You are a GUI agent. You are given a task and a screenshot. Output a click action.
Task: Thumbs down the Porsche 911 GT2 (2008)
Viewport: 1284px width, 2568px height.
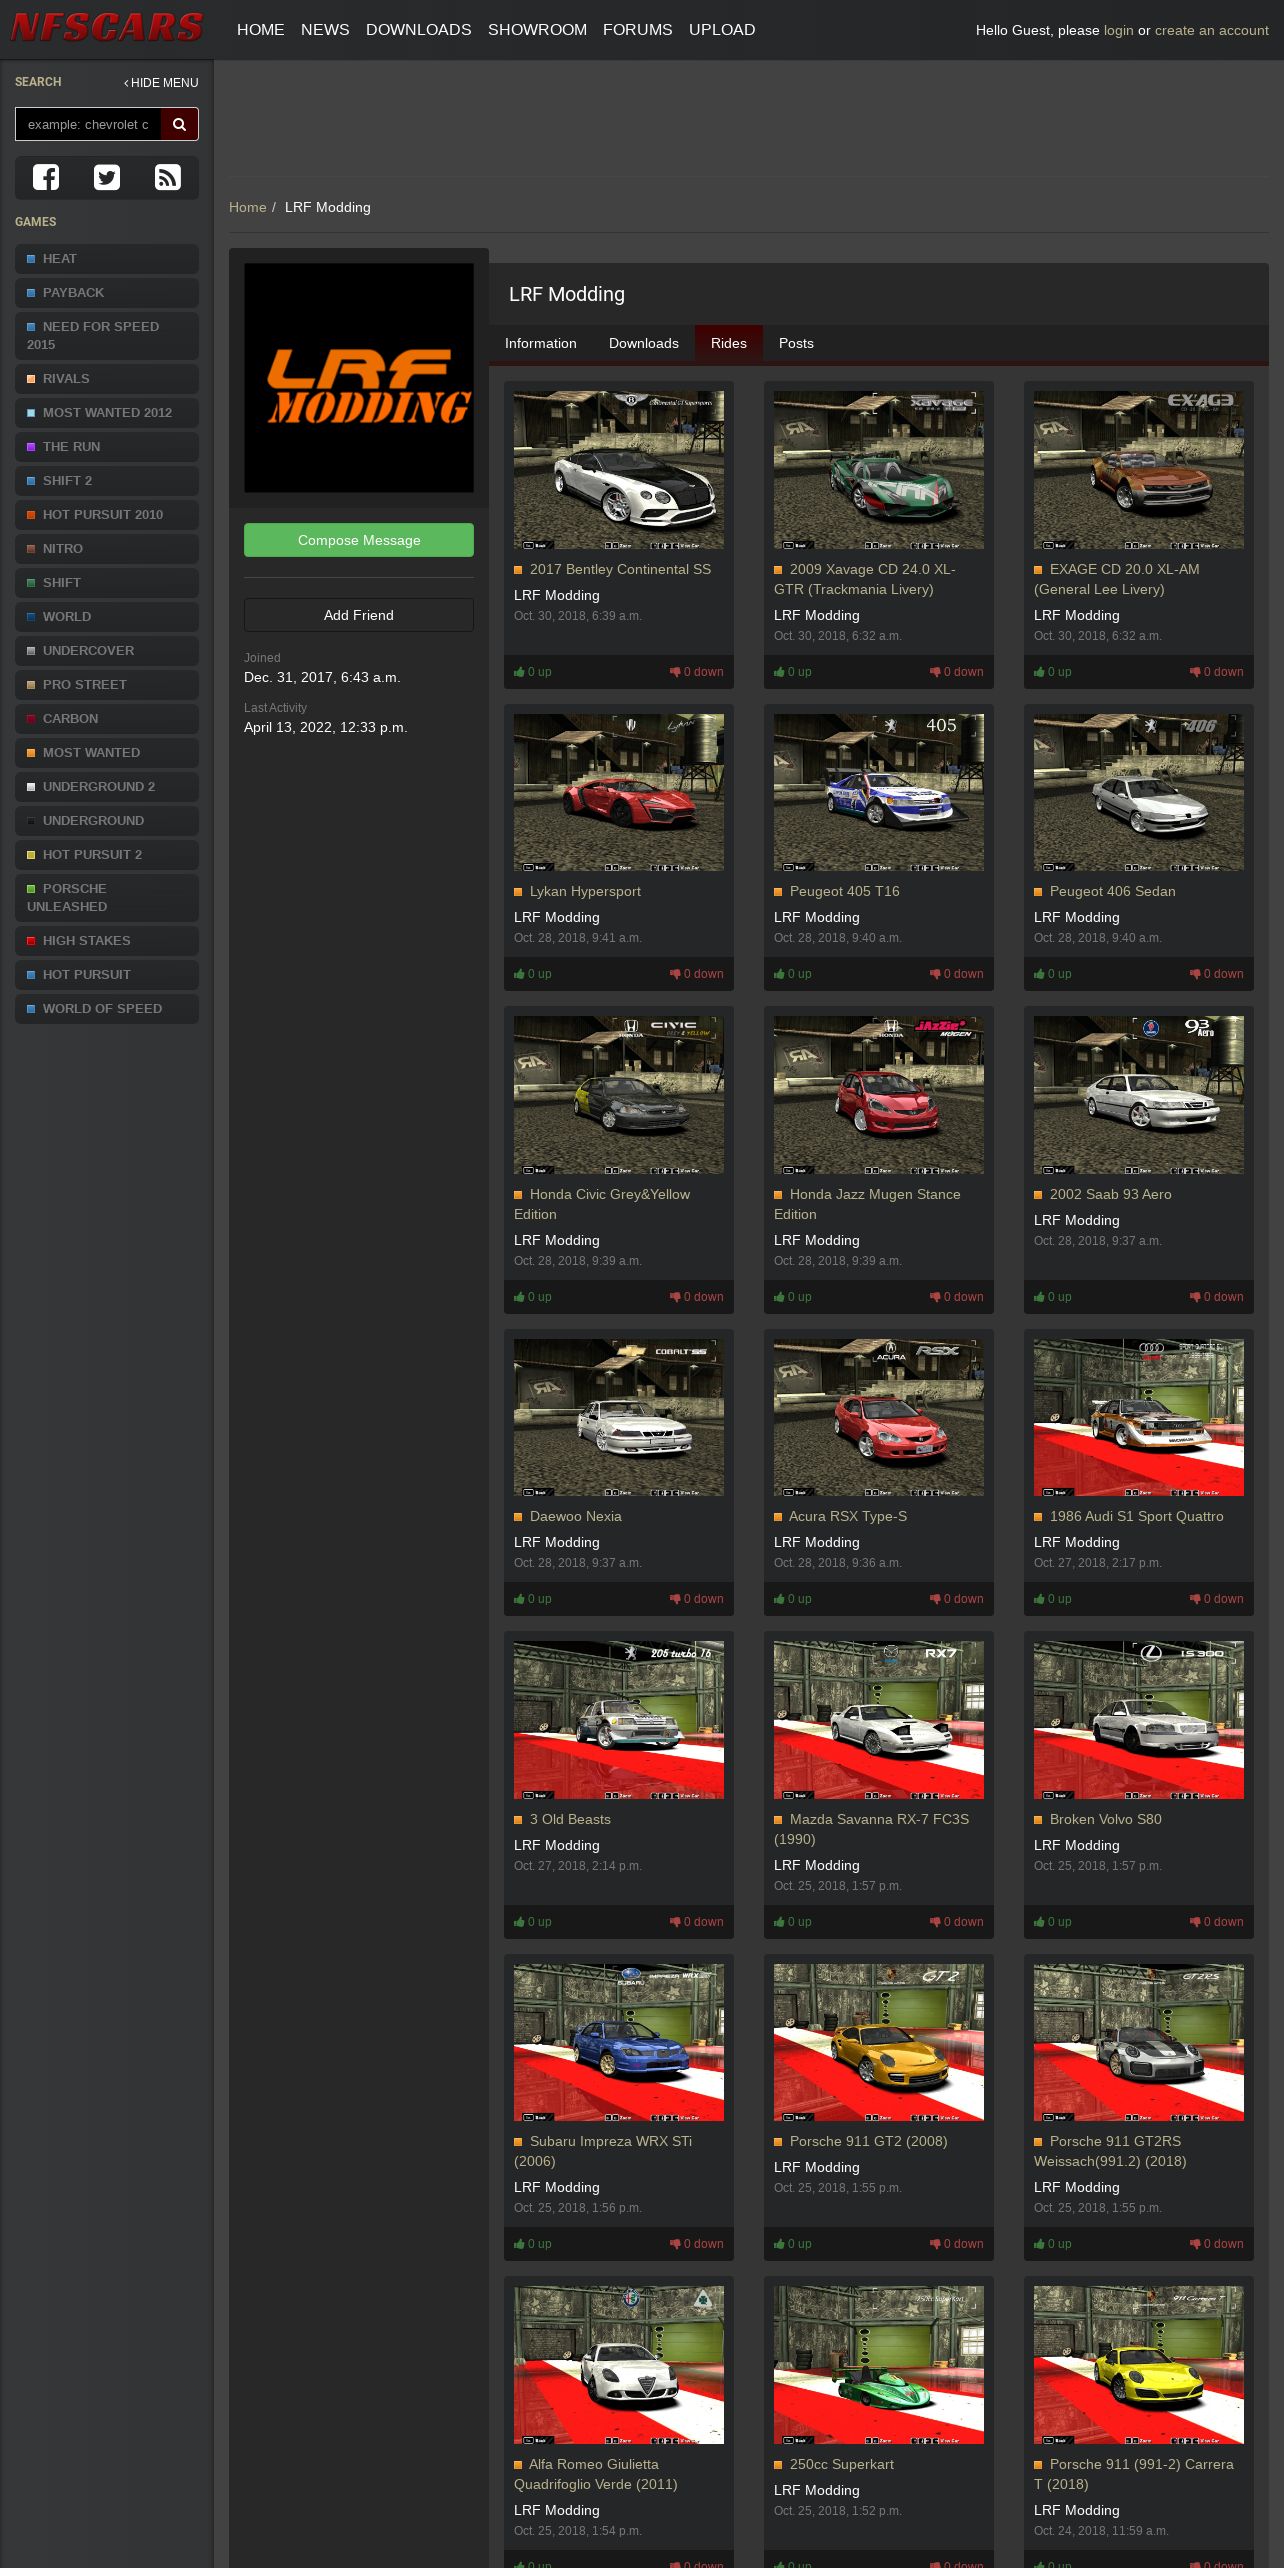click(x=957, y=2244)
